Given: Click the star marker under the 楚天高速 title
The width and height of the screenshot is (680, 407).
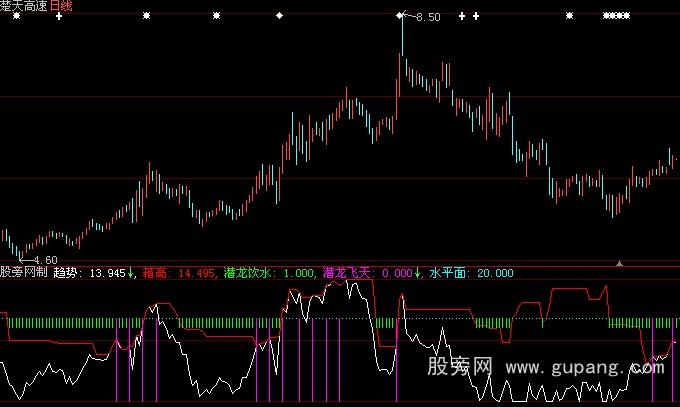Looking at the screenshot, I should click(x=16, y=16).
